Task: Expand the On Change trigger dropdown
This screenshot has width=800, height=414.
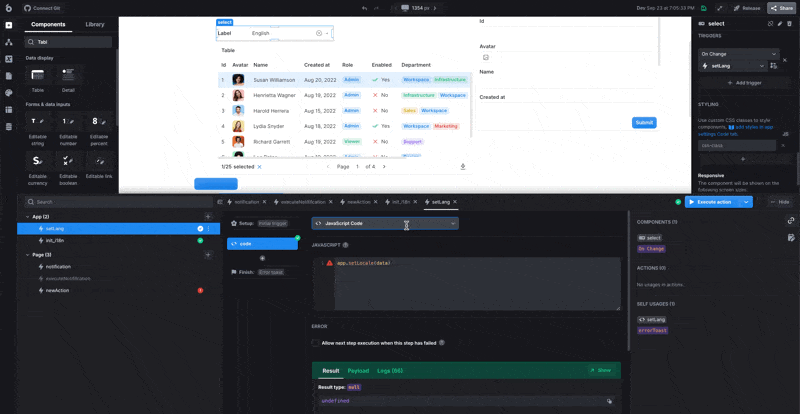Action: tap(773, 54)
